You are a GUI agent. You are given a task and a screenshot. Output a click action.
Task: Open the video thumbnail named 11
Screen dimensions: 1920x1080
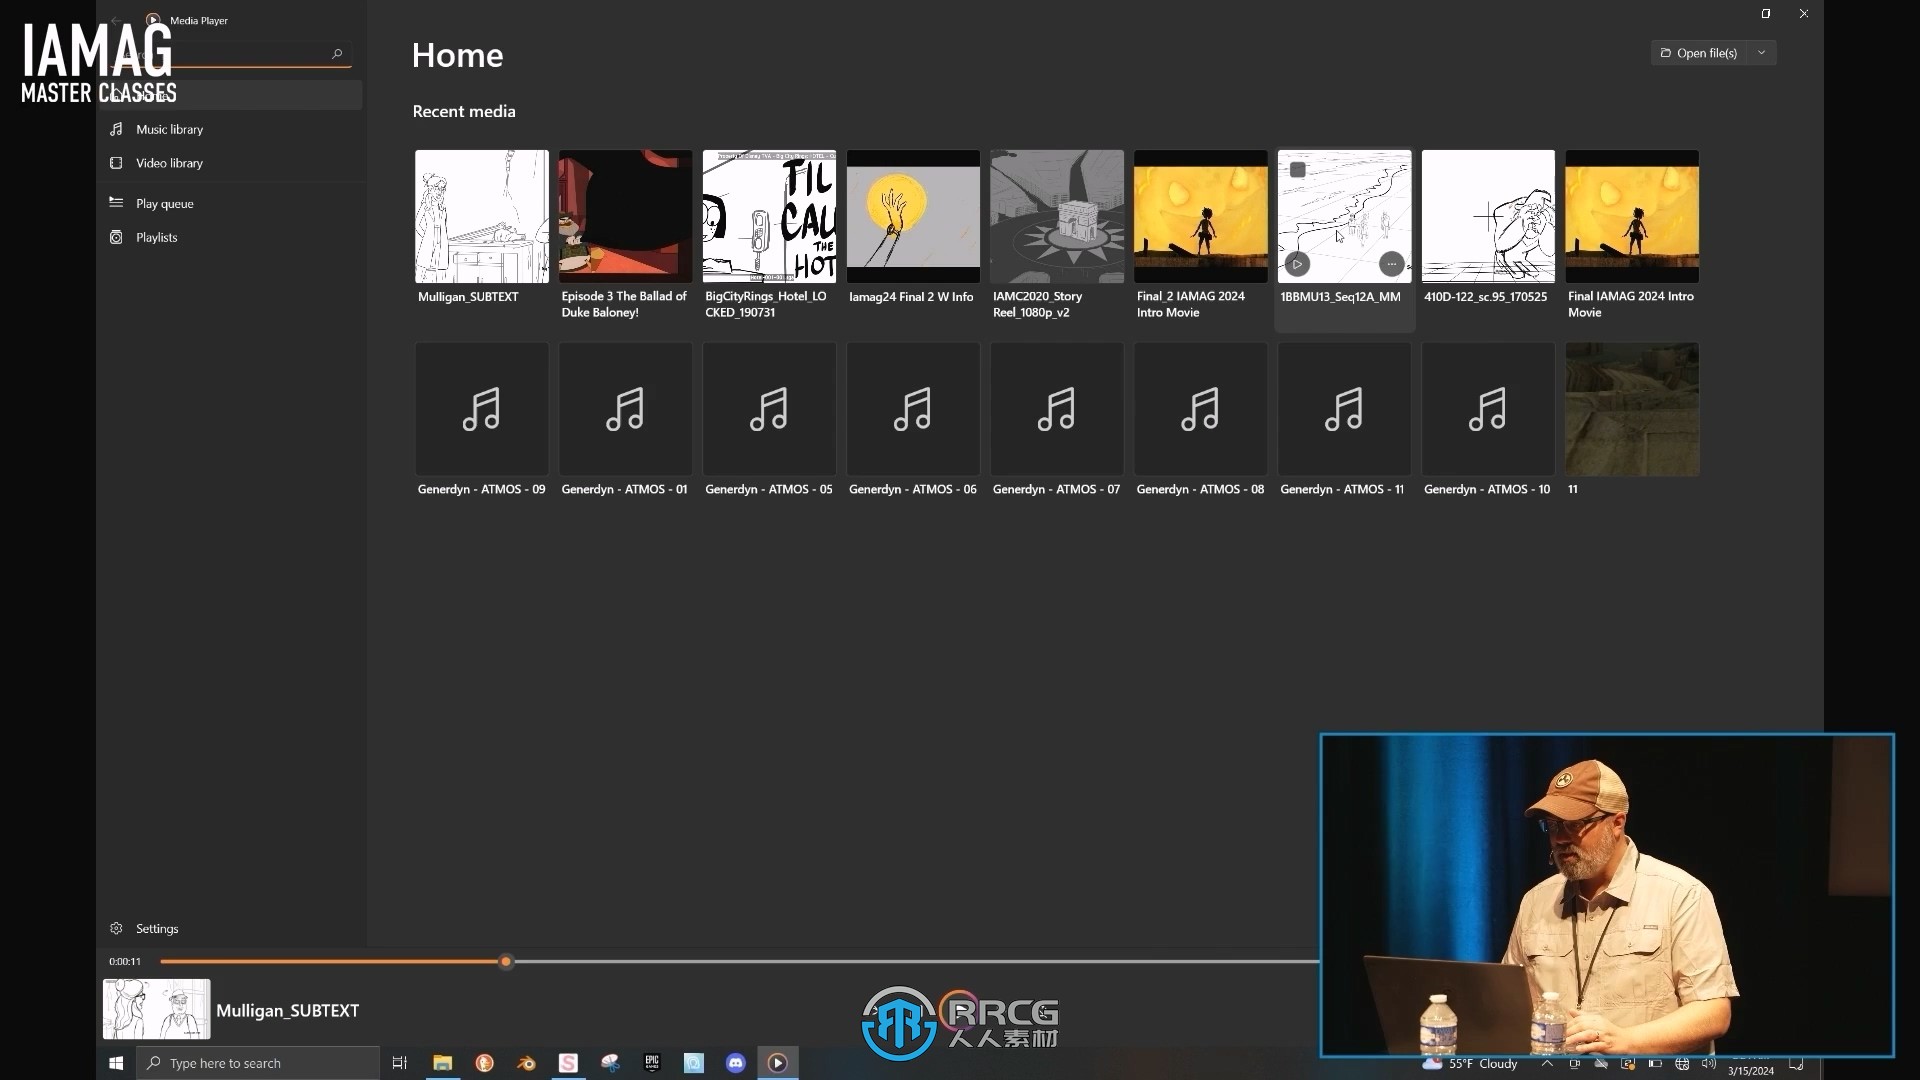(x=1632, y=409)
